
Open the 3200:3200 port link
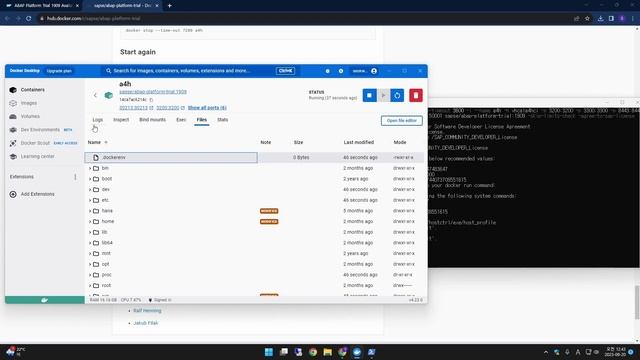click(x=168, y=108)
